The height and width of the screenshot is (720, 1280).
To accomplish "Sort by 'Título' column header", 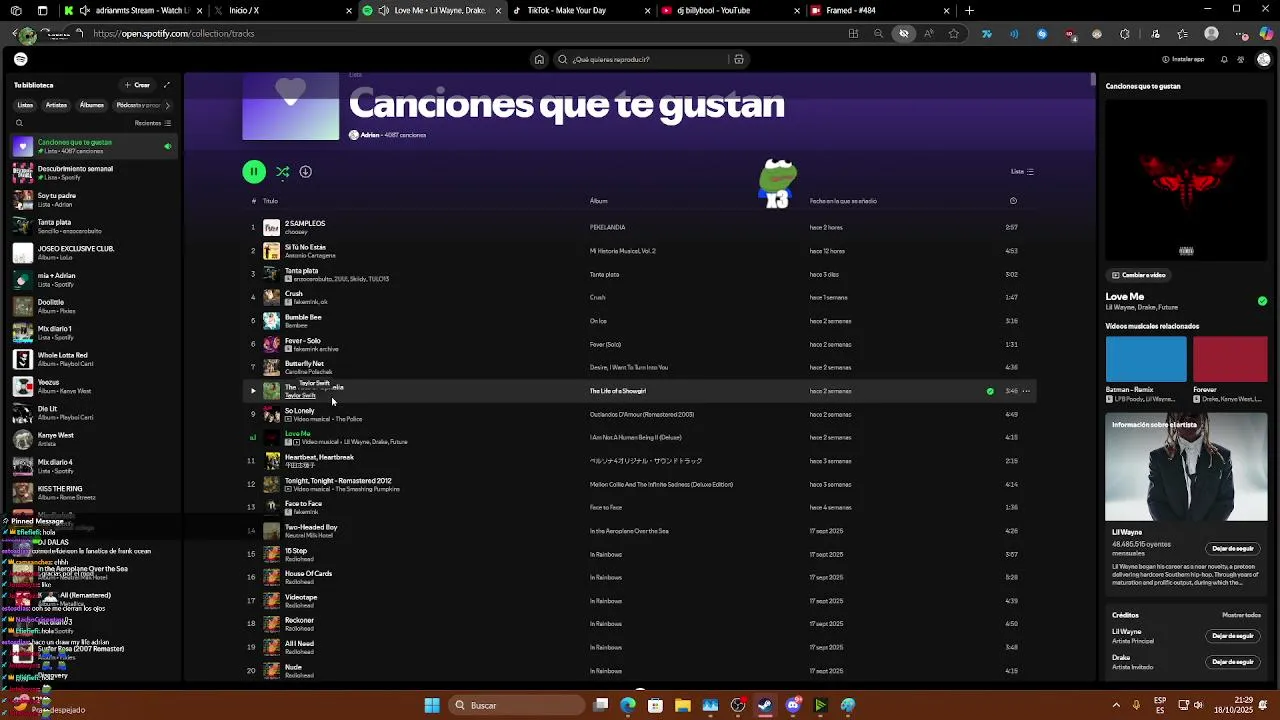I will coord(270,201).
